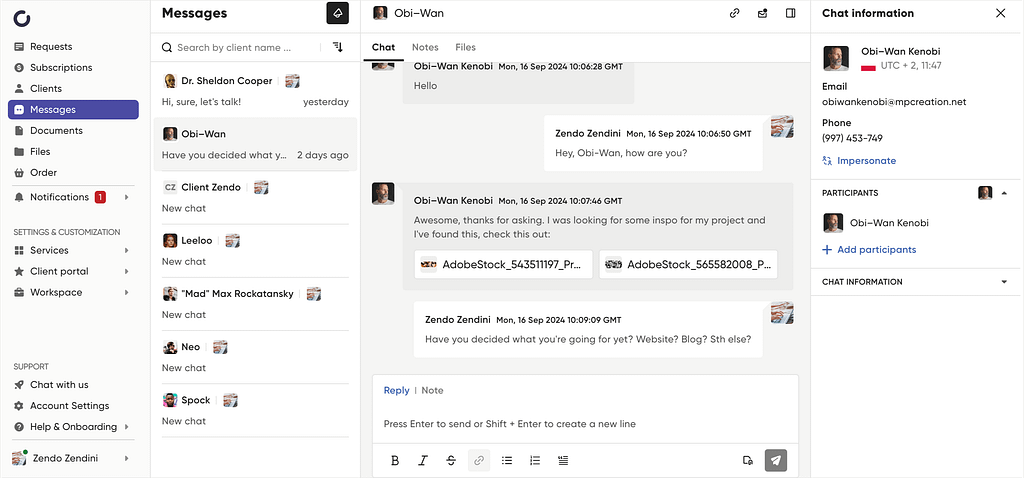Close the Chat information panel

(x=1000, y=13)
